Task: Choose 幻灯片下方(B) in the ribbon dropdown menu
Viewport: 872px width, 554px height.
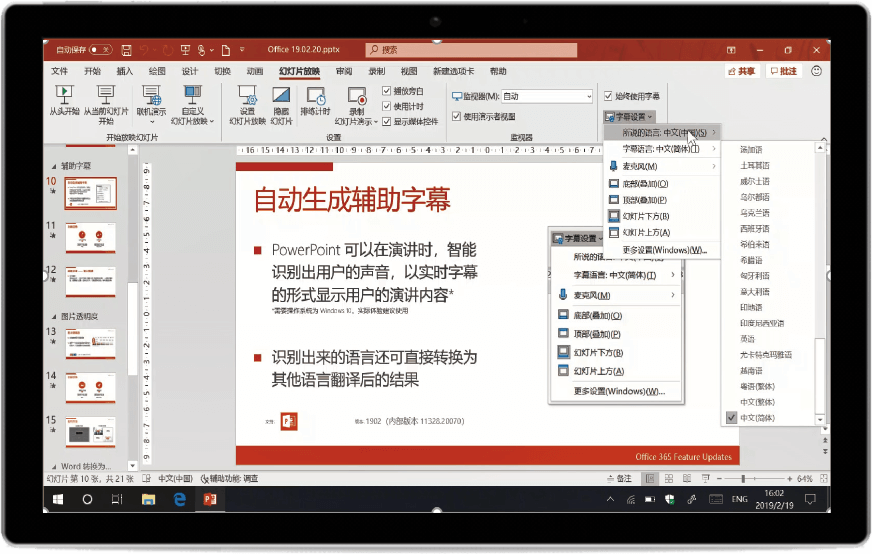Action: pyautogui.click(x=662, y=216)
